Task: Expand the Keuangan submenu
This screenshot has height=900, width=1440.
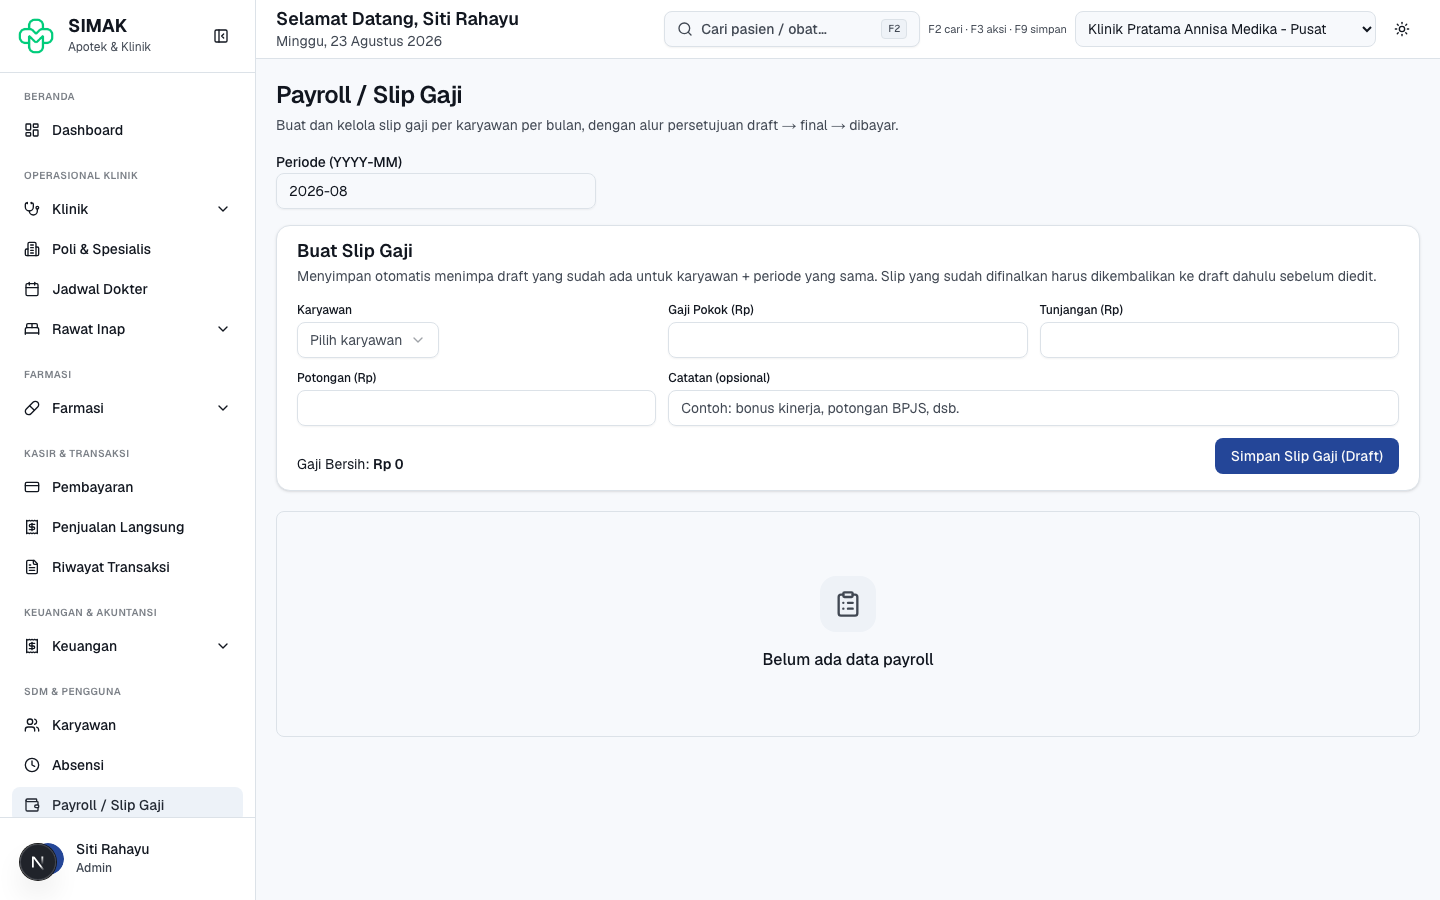Action: click(127, 646)
